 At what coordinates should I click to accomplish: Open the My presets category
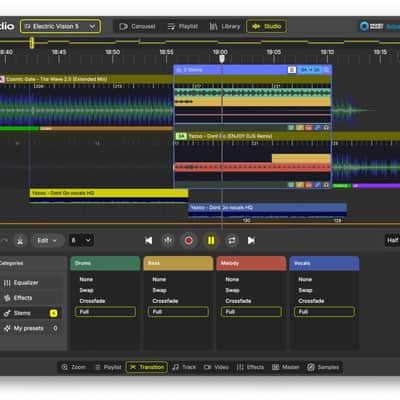click(31, 328)
